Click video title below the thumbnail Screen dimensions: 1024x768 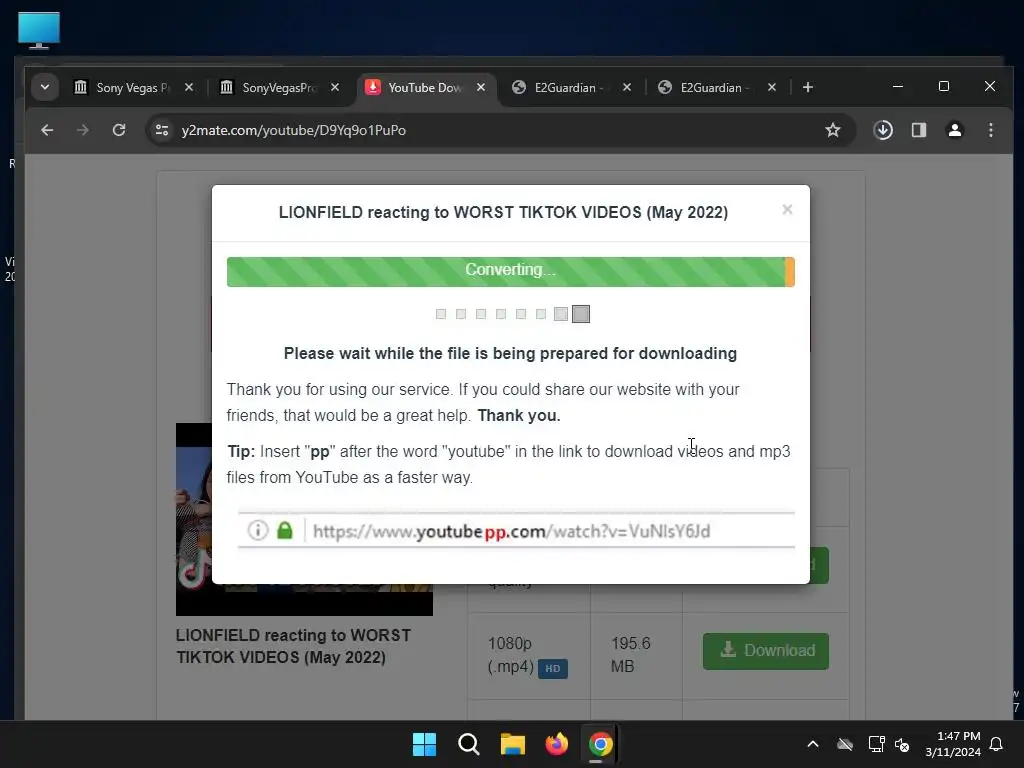coord(293,646)
